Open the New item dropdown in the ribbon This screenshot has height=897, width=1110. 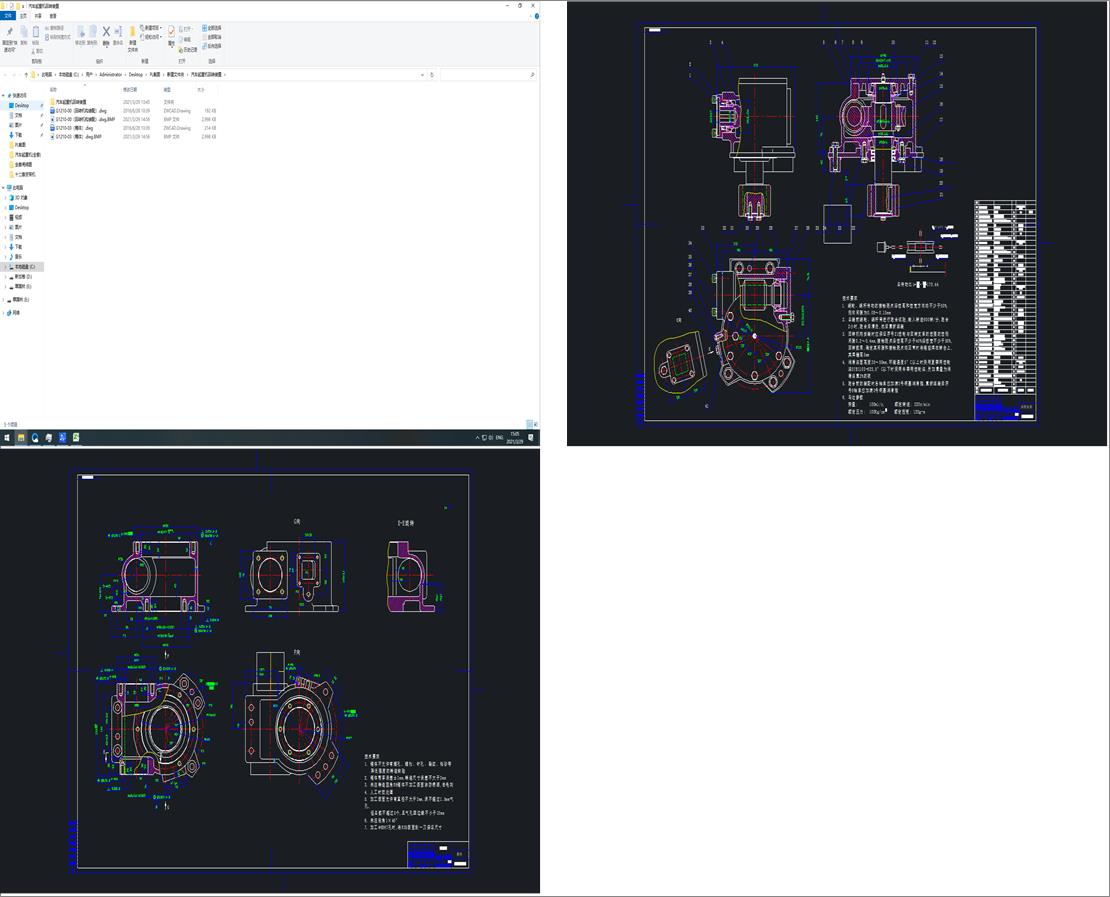point(151,28)
